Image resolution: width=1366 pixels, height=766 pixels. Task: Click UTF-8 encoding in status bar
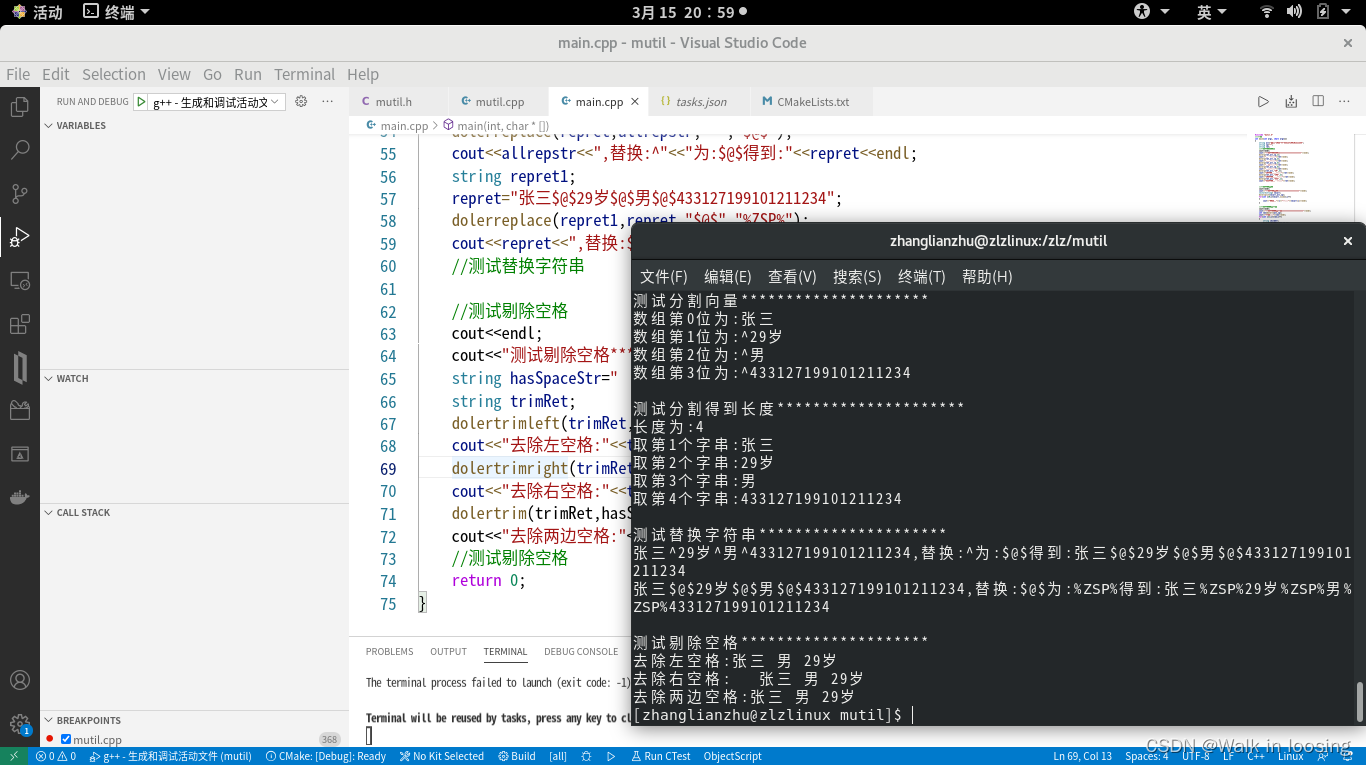1195,757
